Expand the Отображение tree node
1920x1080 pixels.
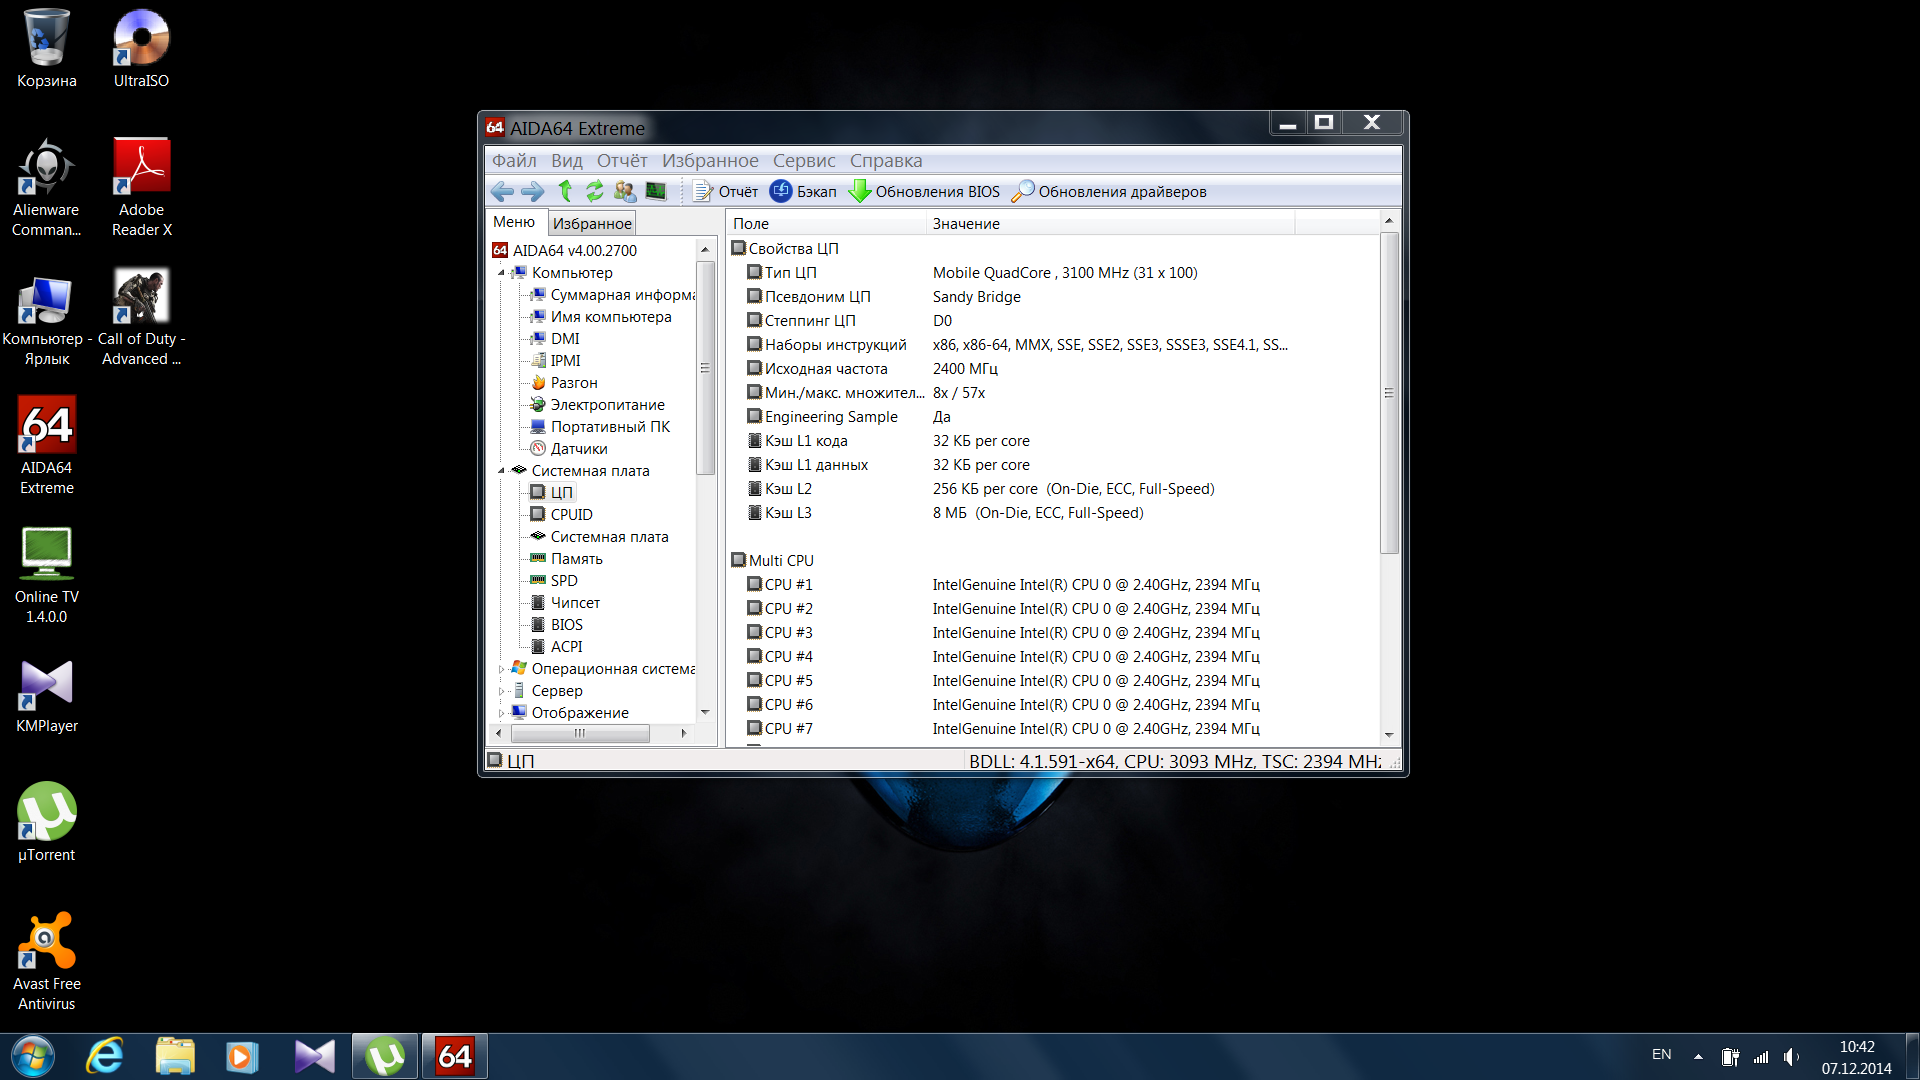point(501,713)
